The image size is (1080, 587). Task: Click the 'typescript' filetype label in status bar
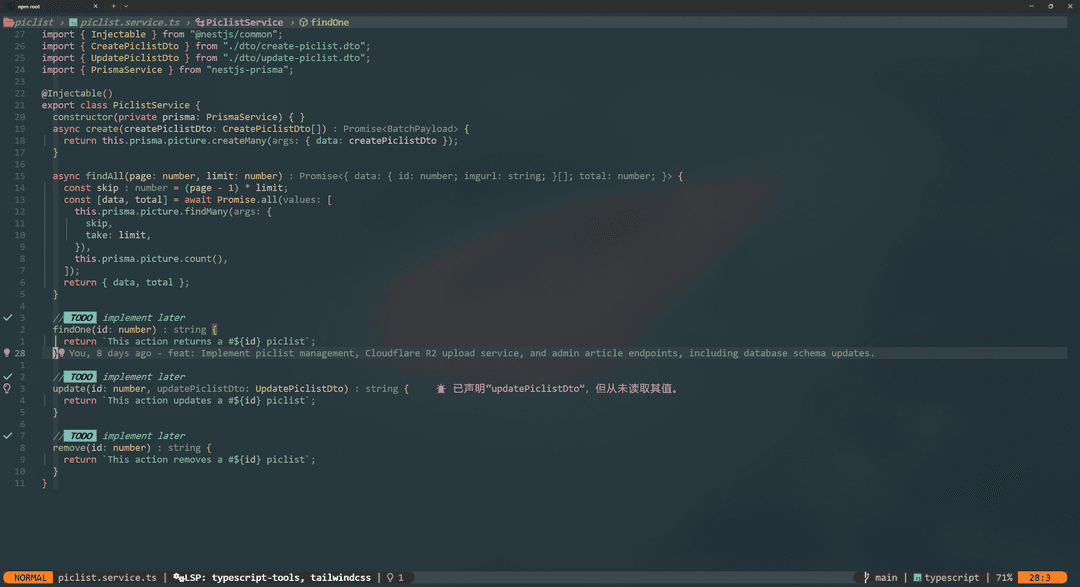[x=951, y=577]
